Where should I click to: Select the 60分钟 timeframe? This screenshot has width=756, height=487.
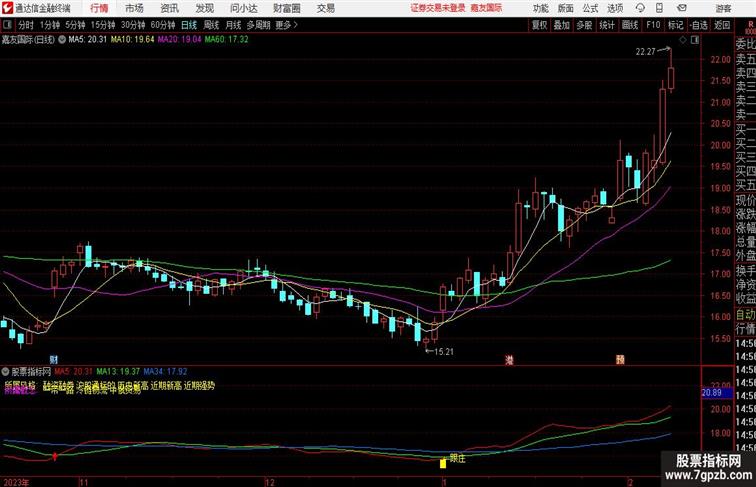pos(163,25)
